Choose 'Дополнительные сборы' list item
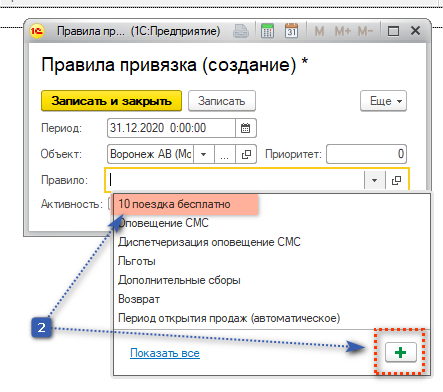This screenshot has width=443, height=392. pyautogui.click(x=179, y=280)
